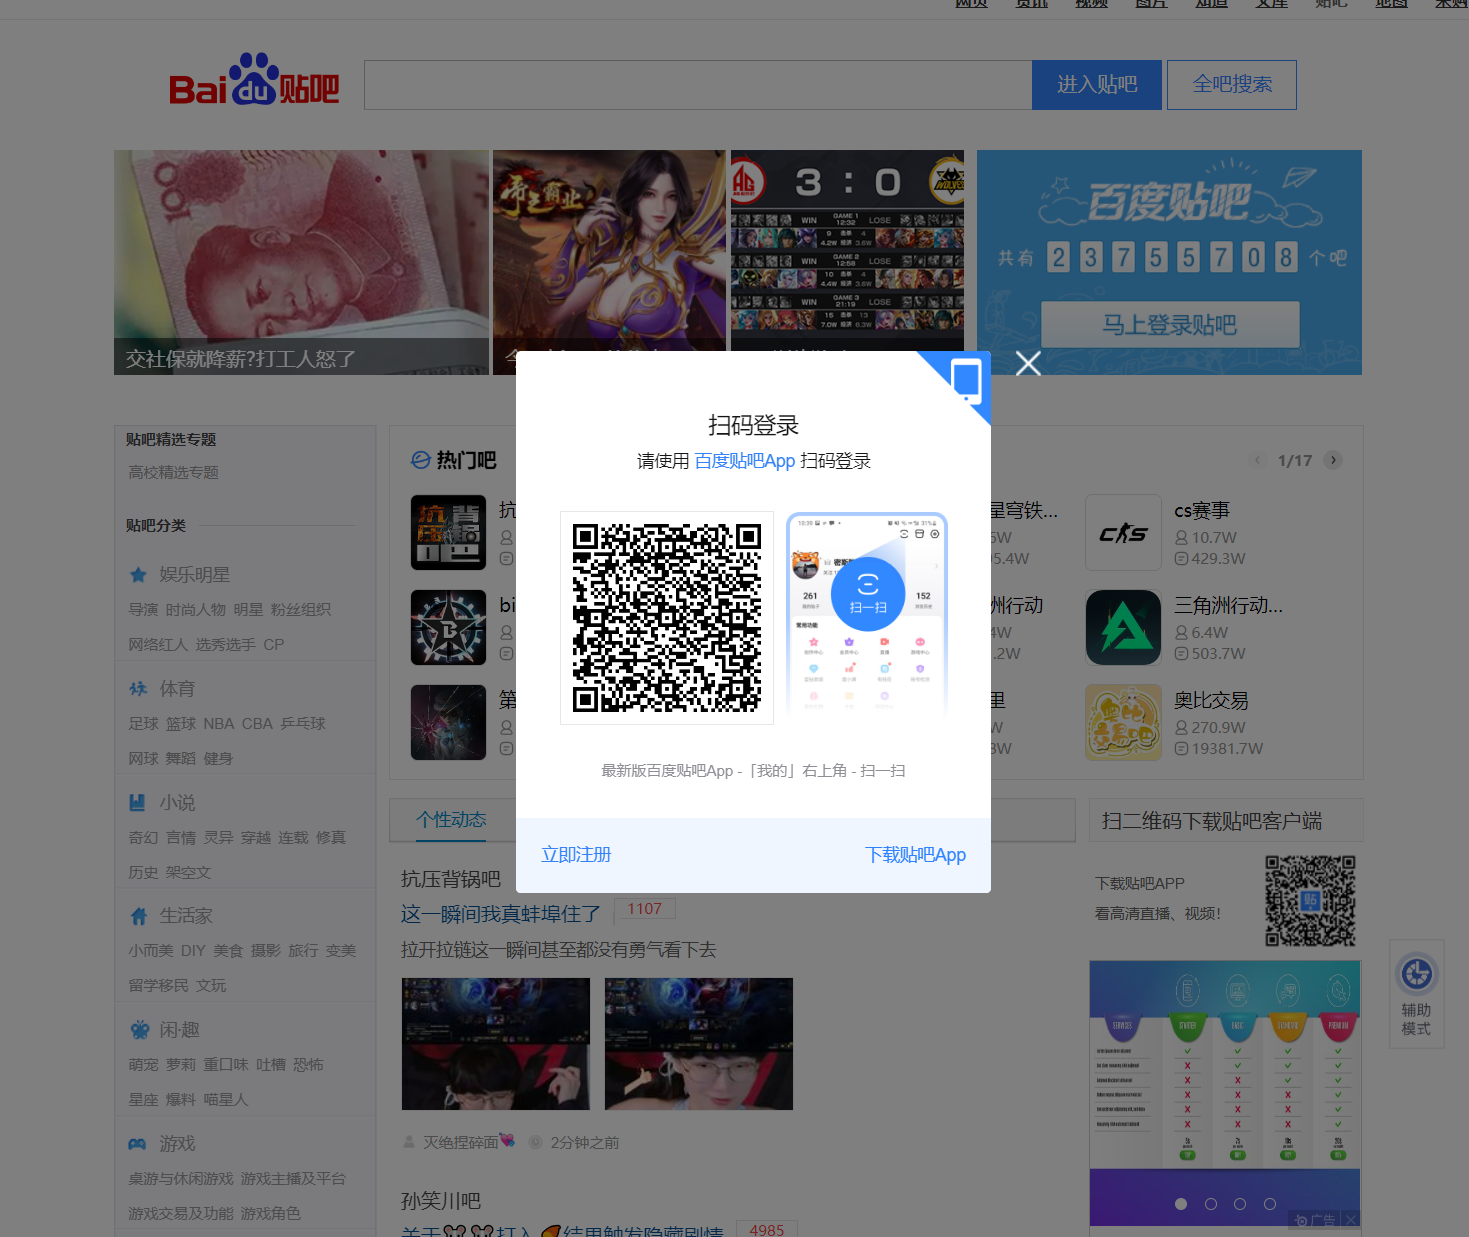Toggle 辅助模式 accessibility button
This screenshot has height=1237, width=1469.
(x=1416, y=994)
